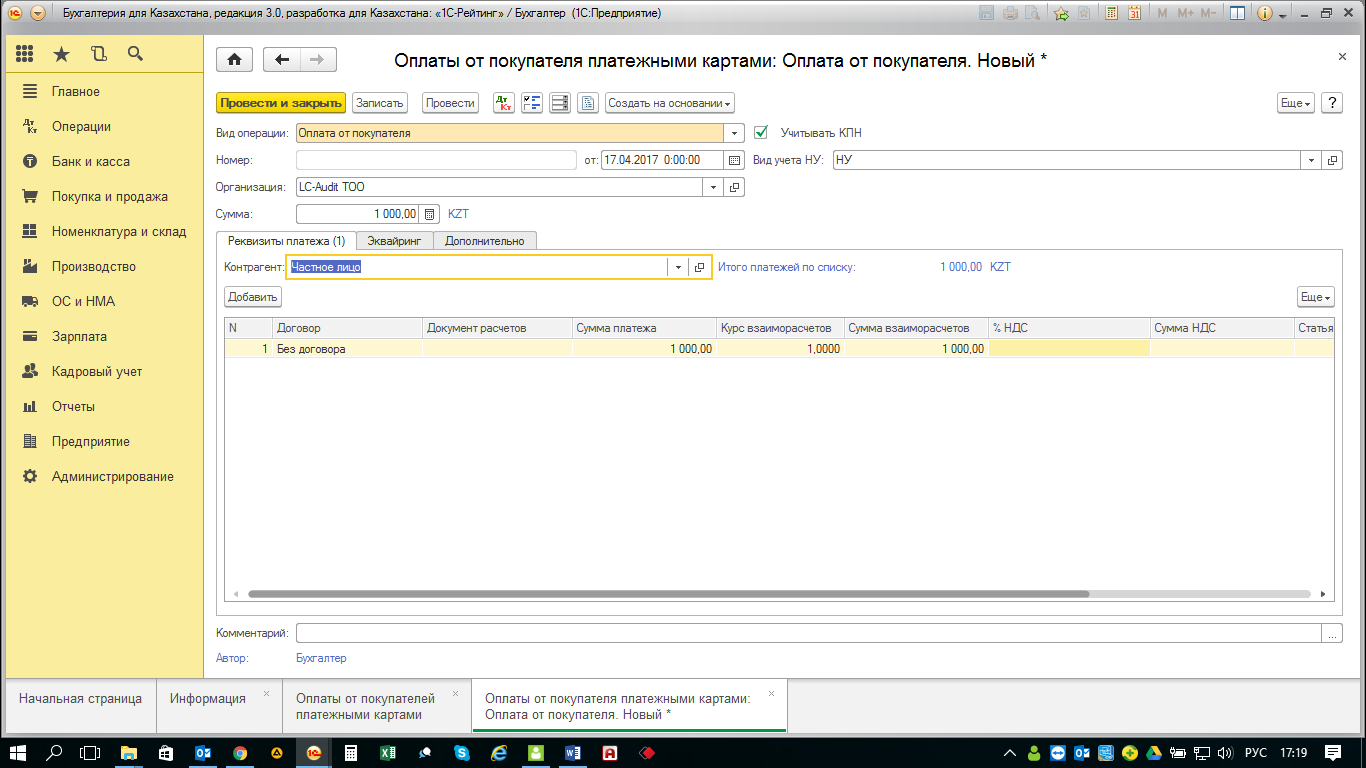Go to the home page icon
The image size is (1366, 768).
[x=234, y=60]
